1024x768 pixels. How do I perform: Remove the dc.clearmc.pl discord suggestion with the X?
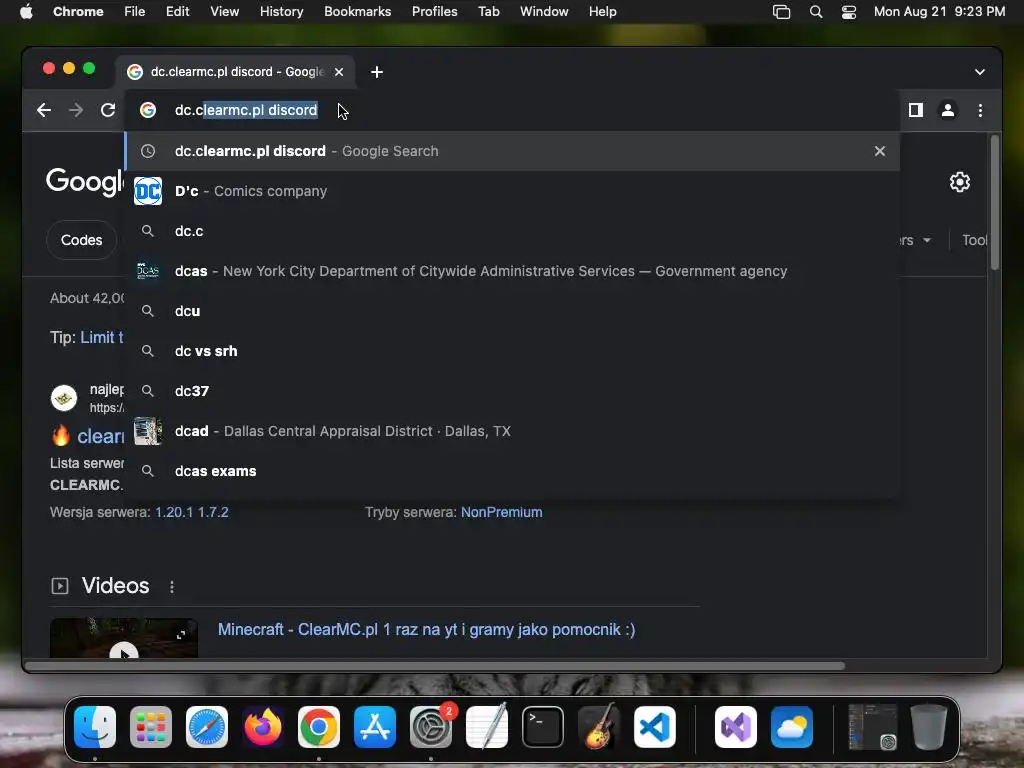pyautogui.click(x=880, y=151)
